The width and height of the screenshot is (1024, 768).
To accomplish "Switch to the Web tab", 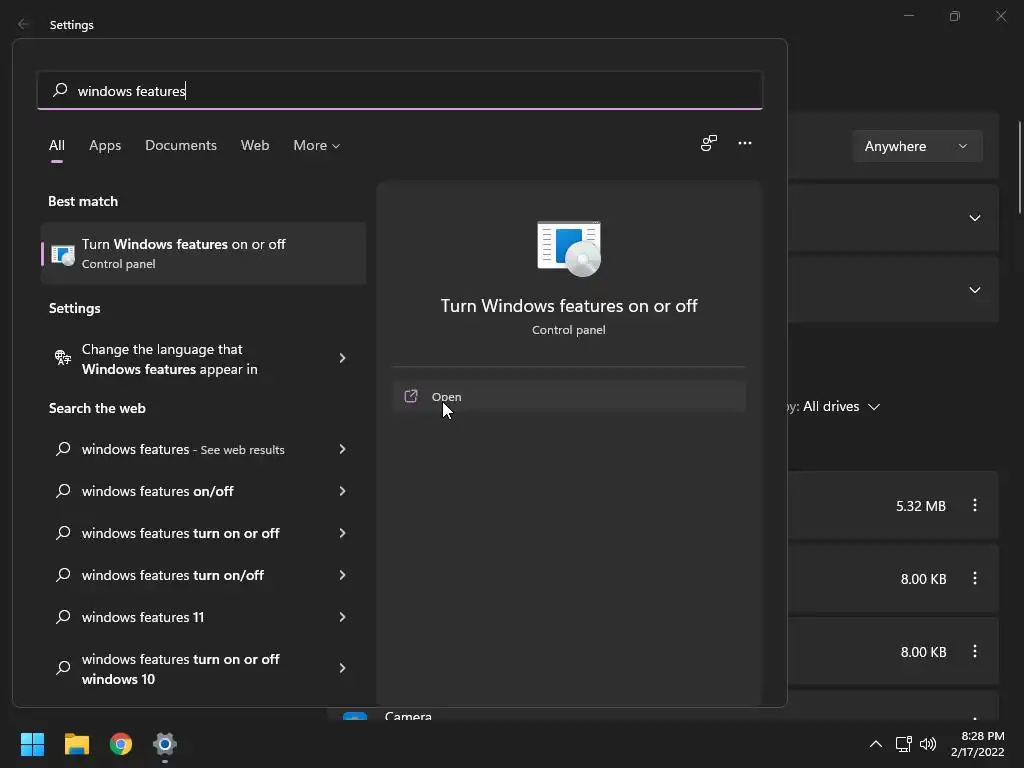I will (255, 145).
